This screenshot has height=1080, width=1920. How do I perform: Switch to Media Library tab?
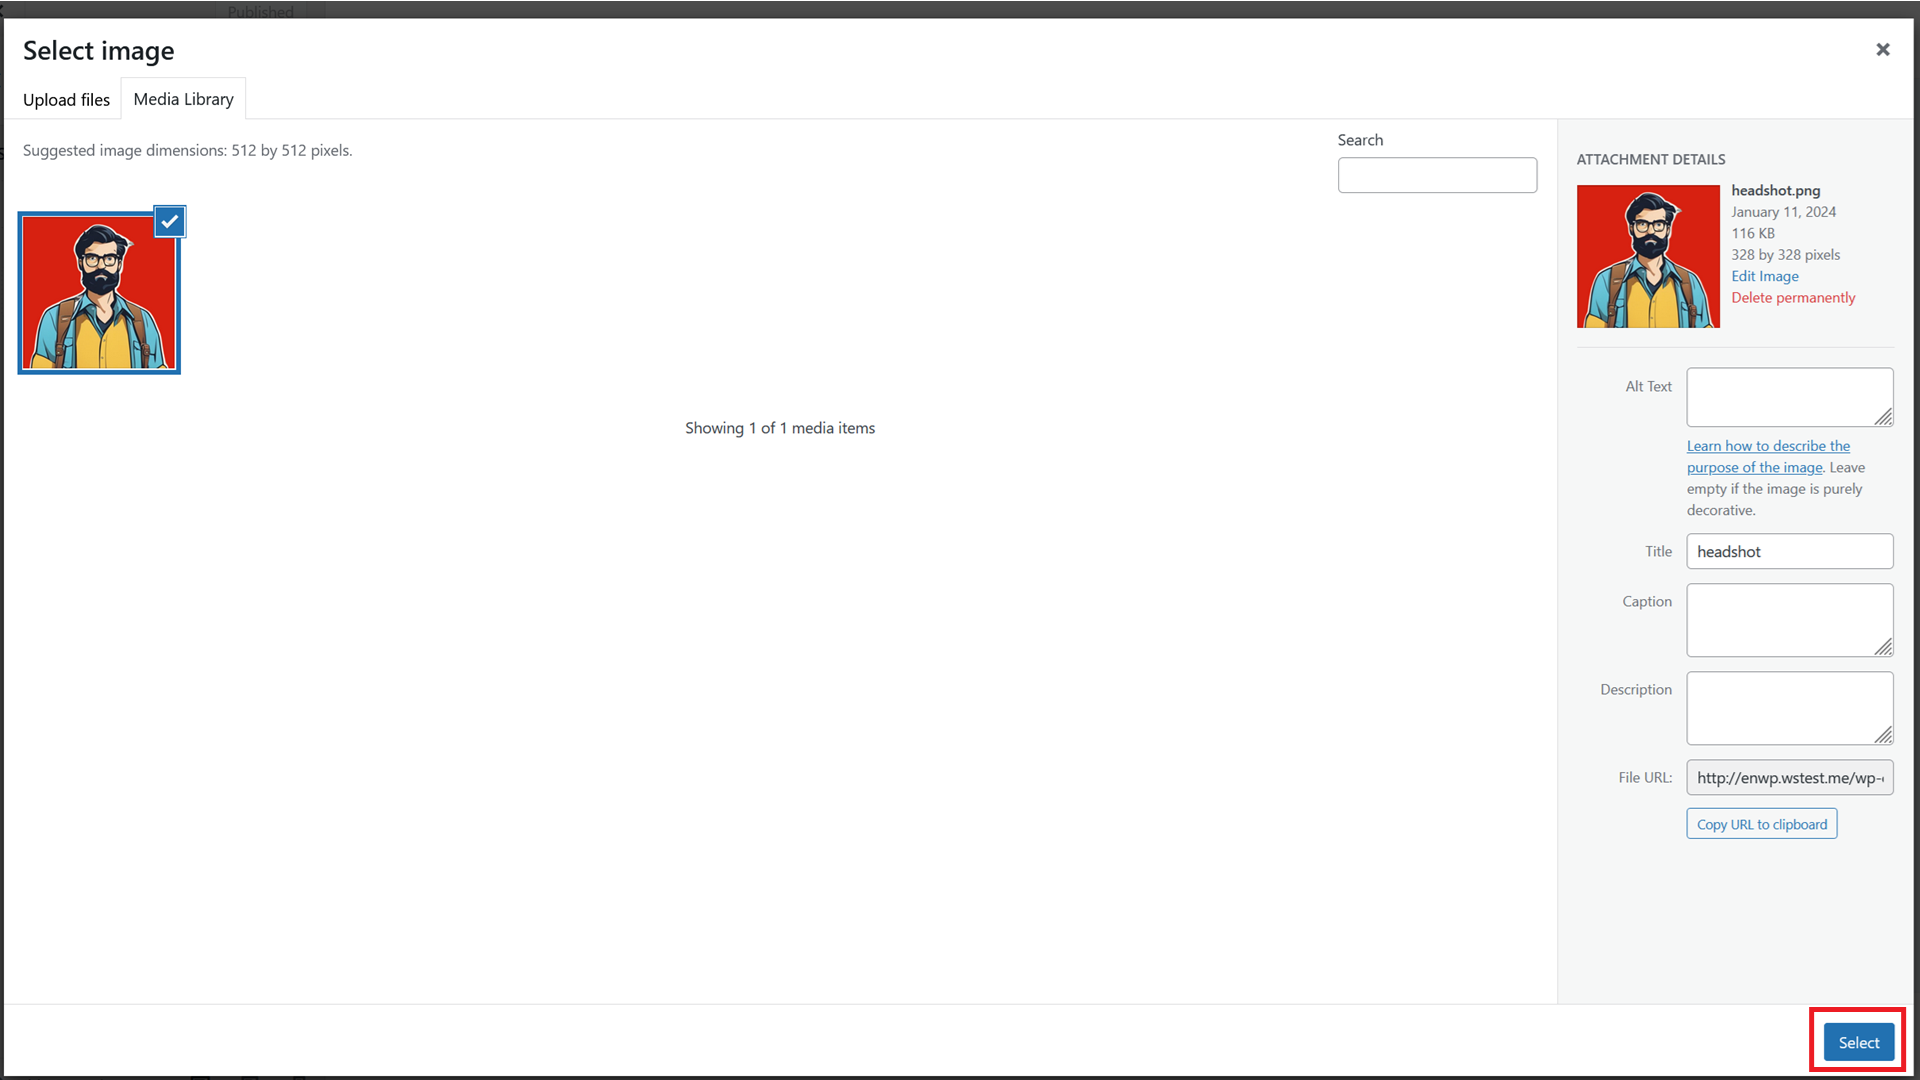[183, 99]
